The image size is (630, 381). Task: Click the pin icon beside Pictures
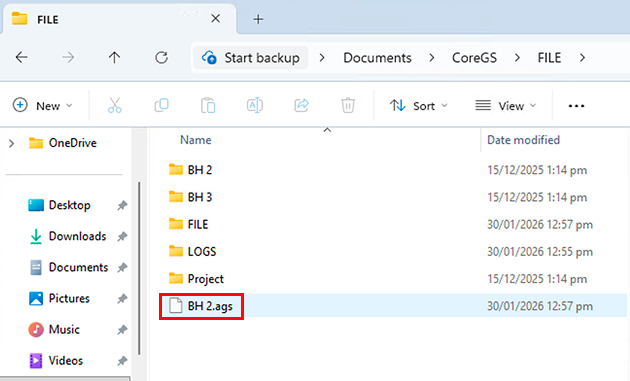122,299
